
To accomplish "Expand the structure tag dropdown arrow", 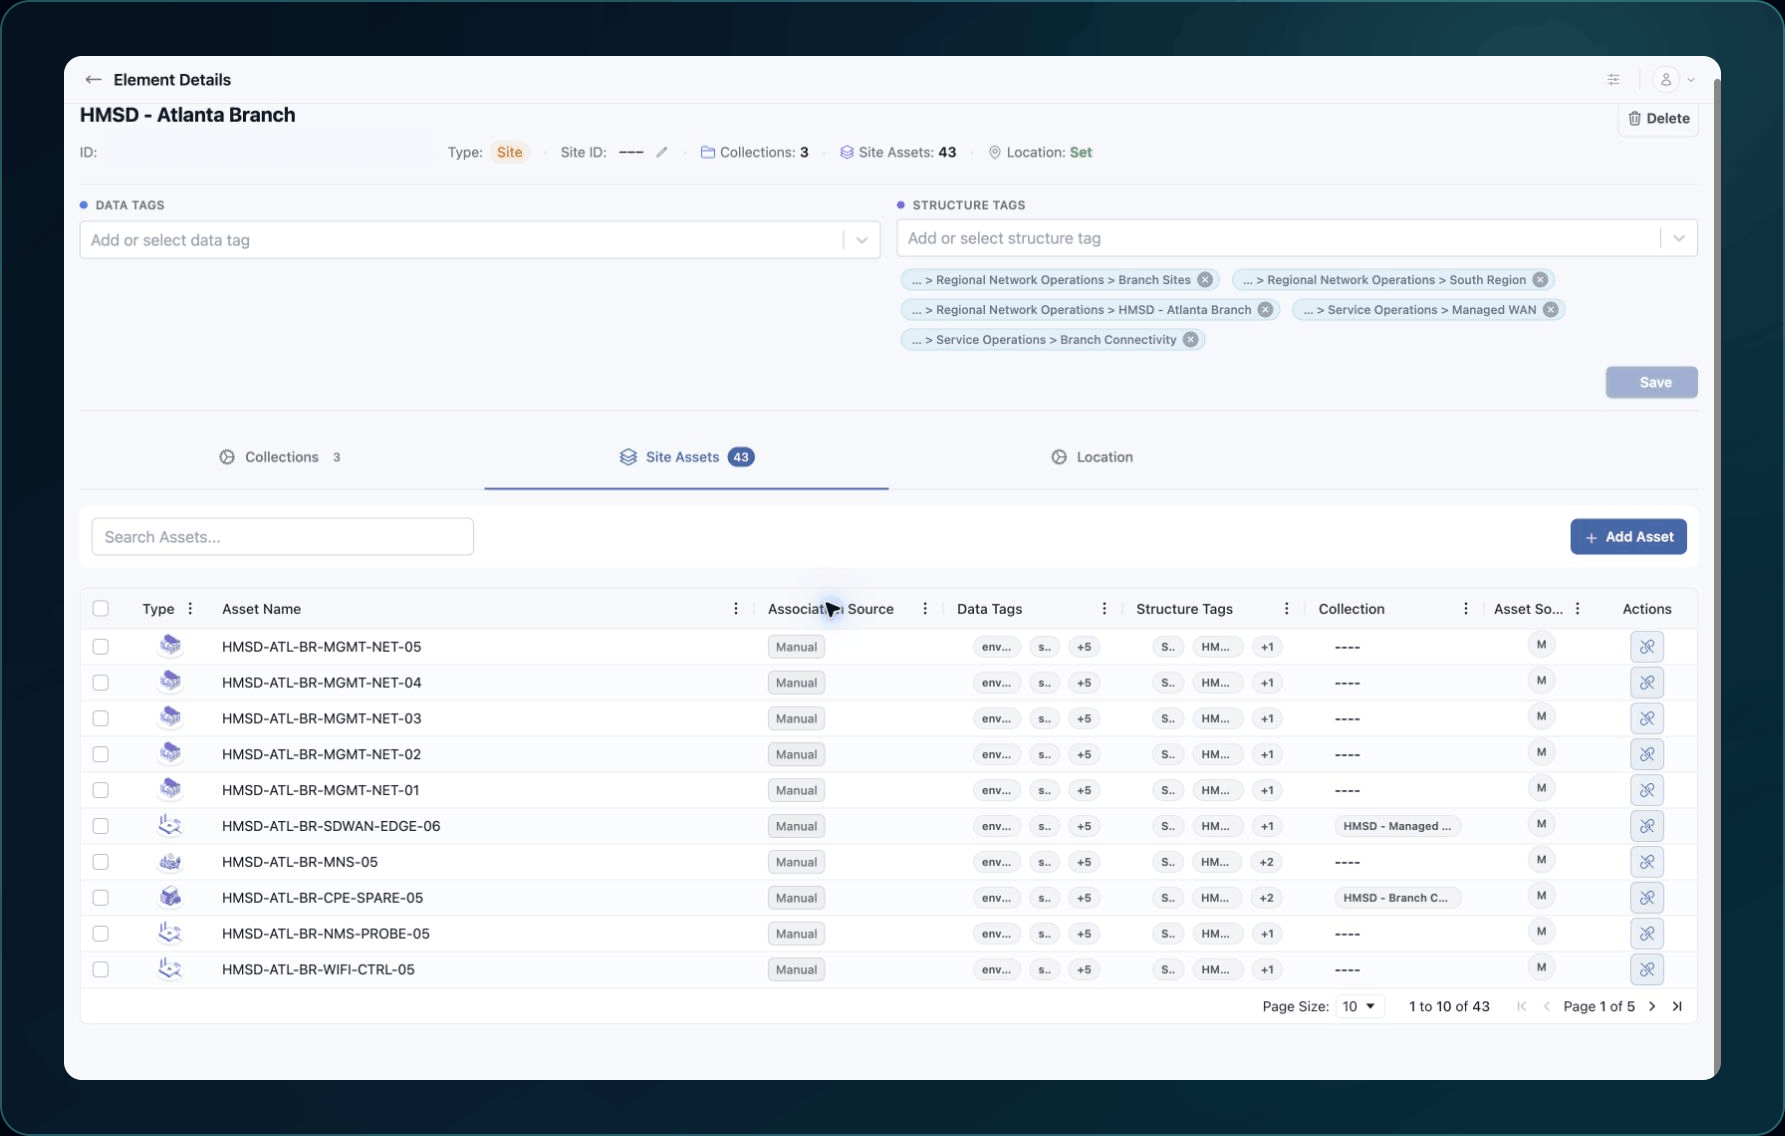I will pos(1678,238).
